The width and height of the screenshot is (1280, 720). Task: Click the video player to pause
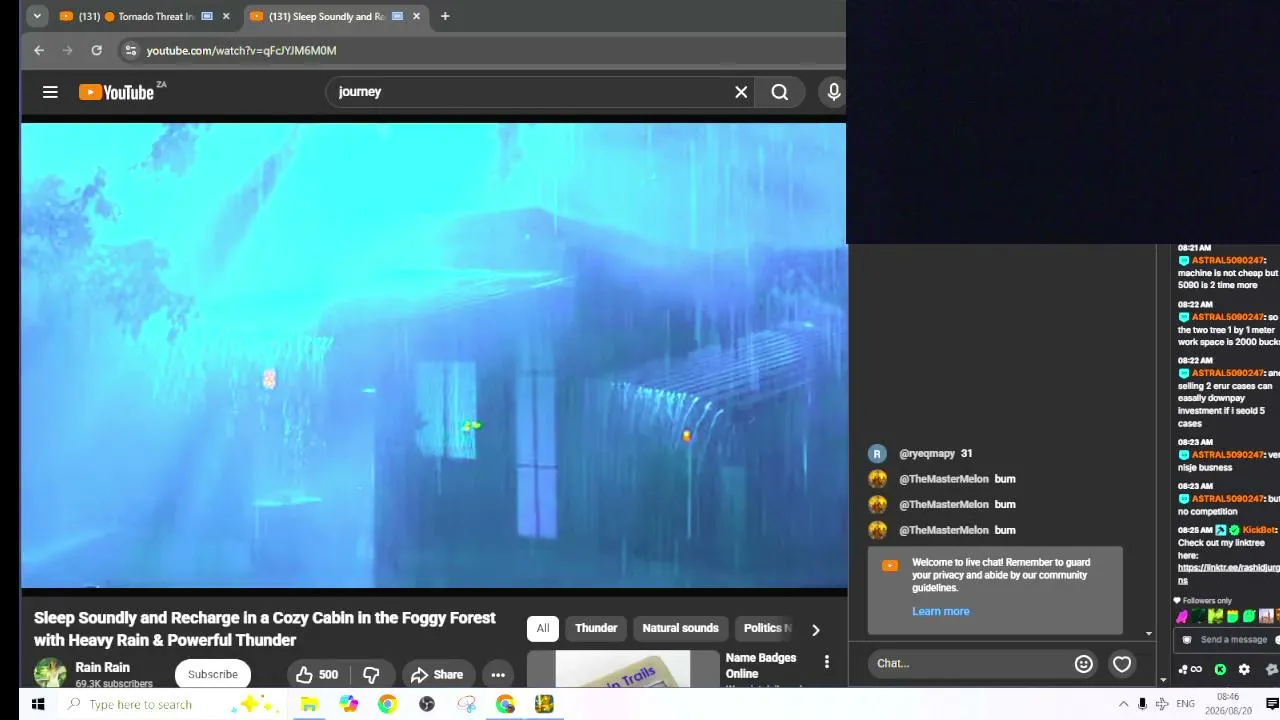click(x=433, y=355)
